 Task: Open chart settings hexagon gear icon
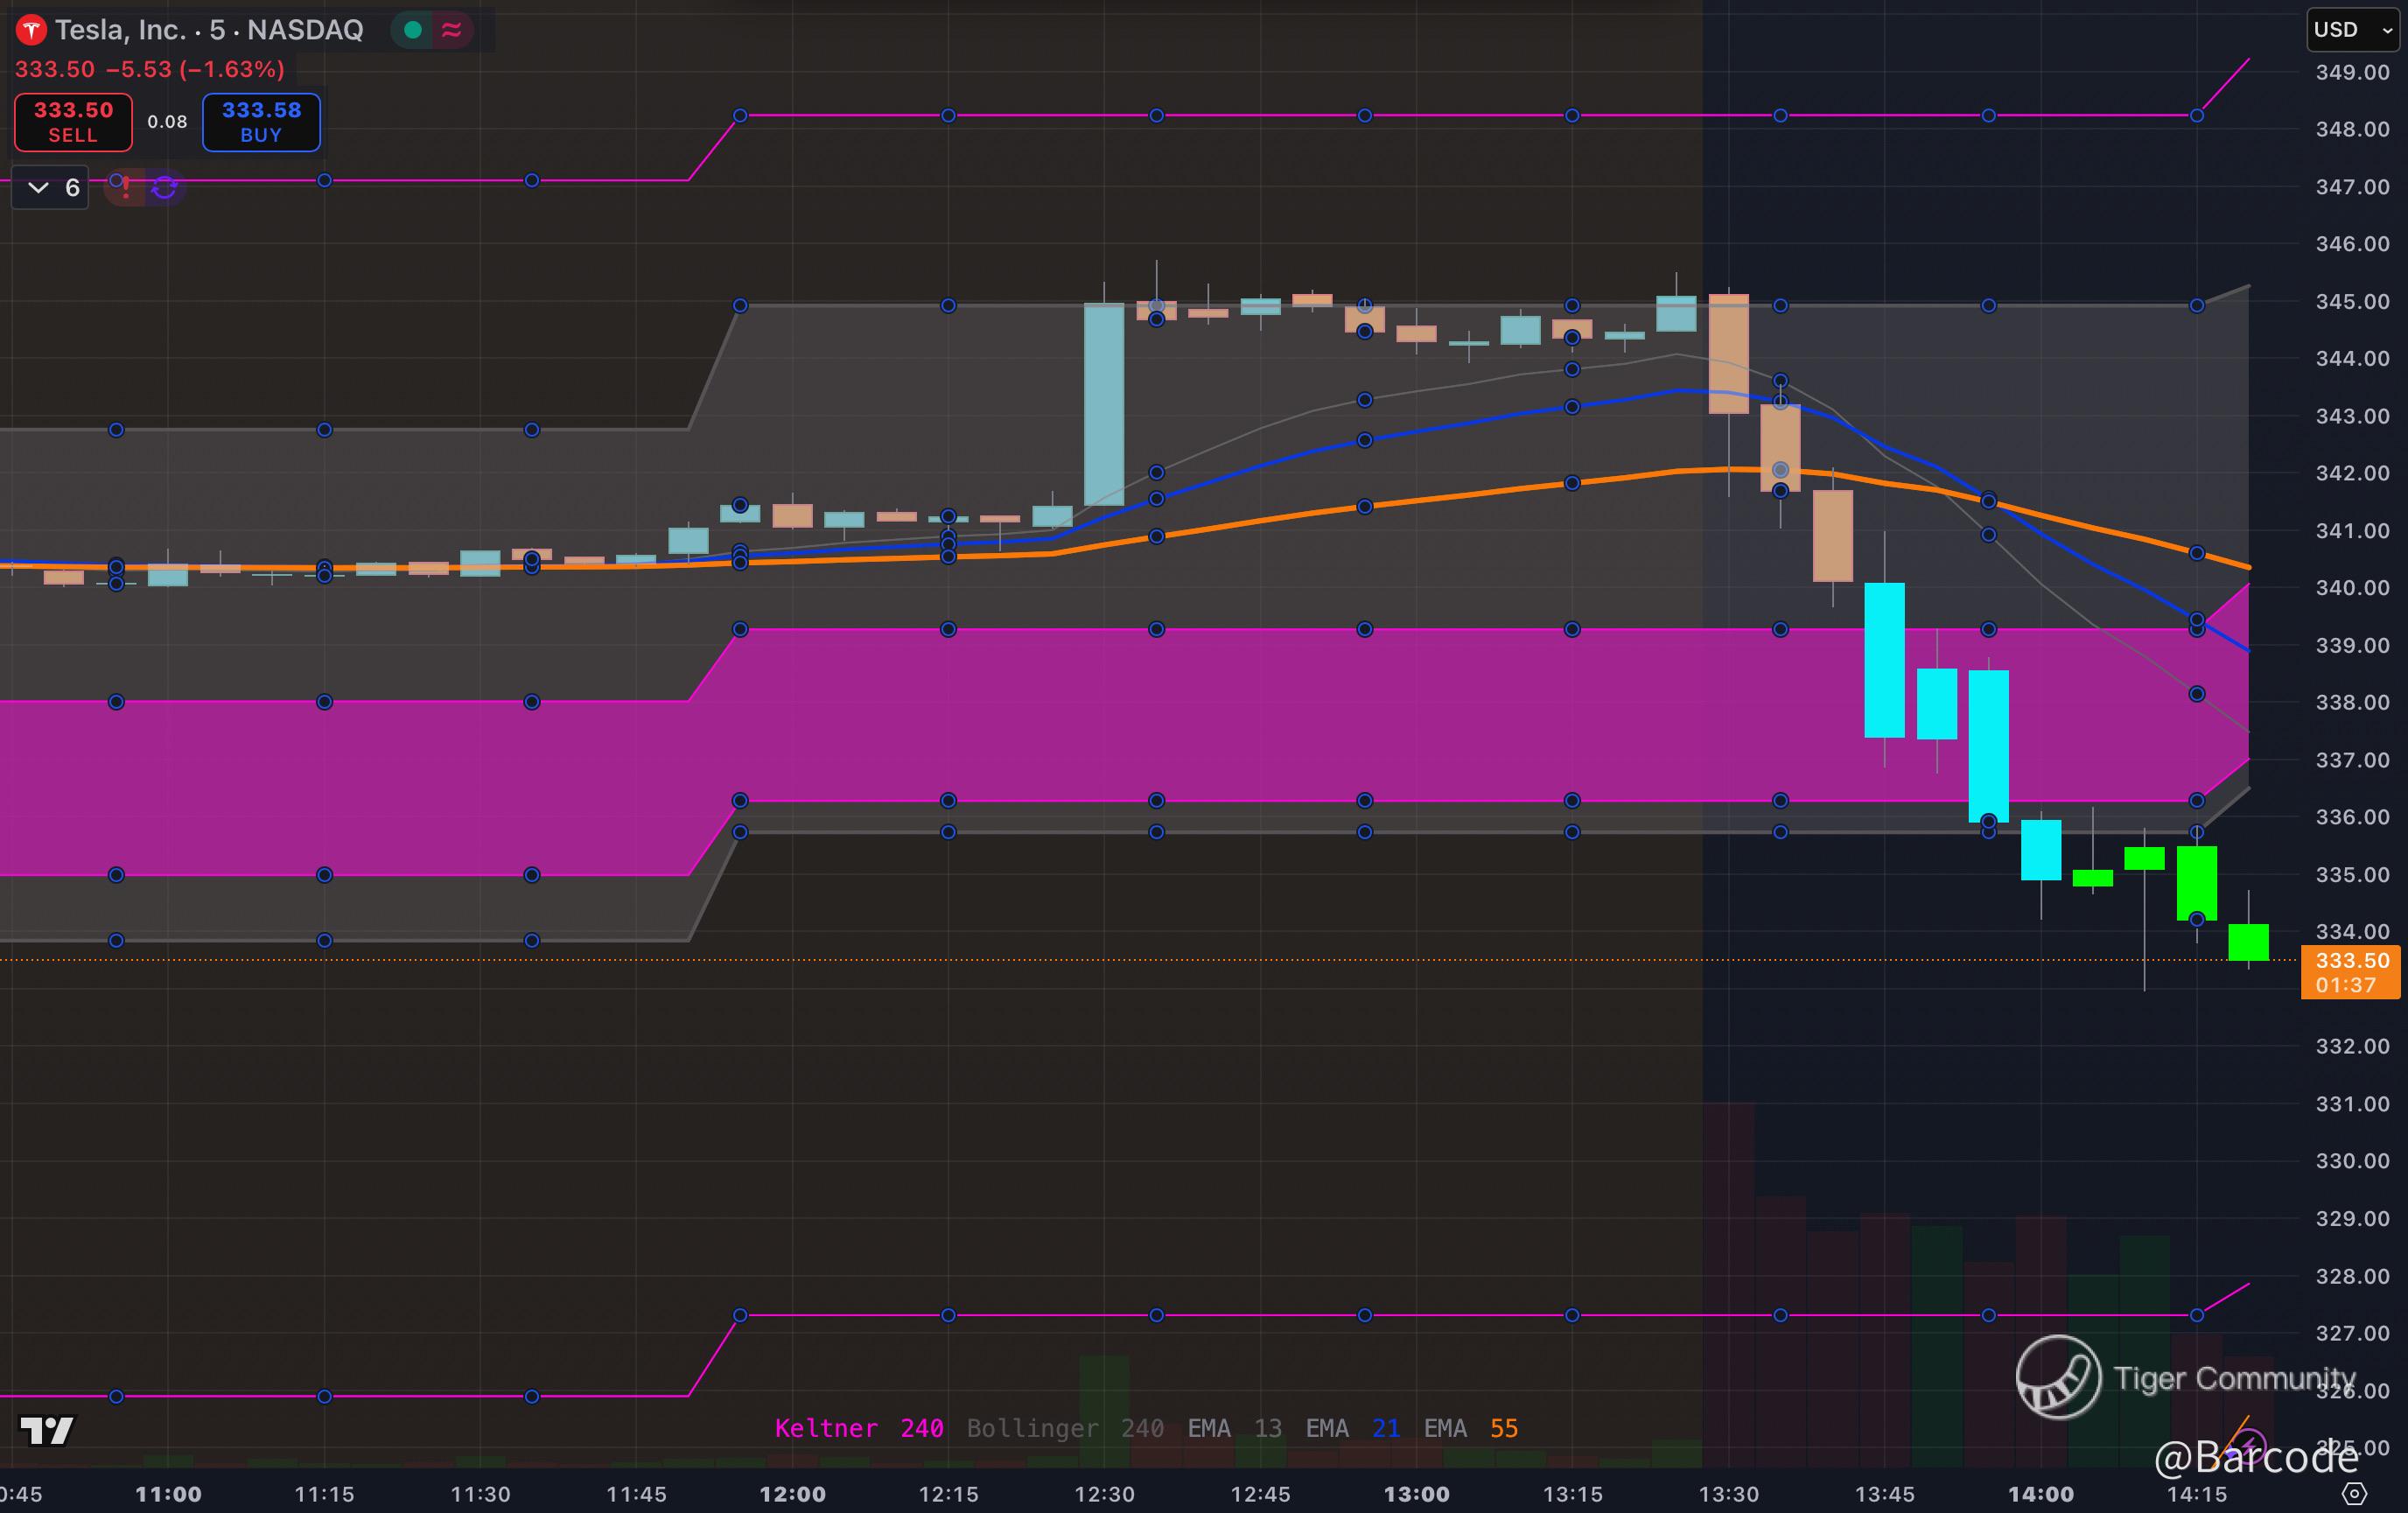pos(2355,1494)
